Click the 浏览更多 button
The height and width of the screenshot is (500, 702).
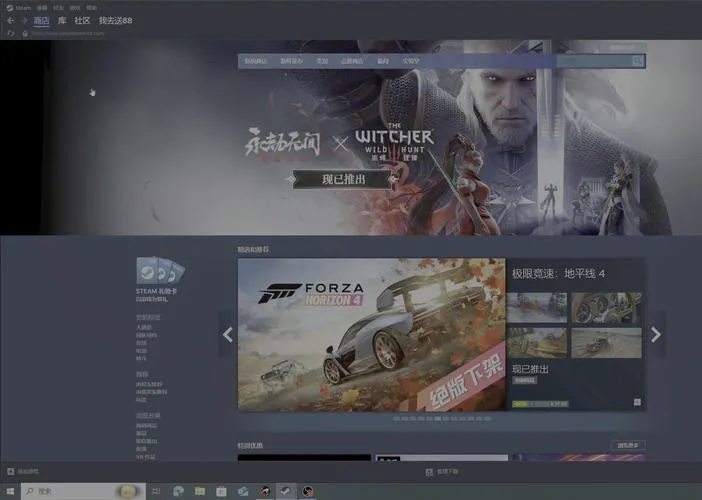tap(628, 445)
